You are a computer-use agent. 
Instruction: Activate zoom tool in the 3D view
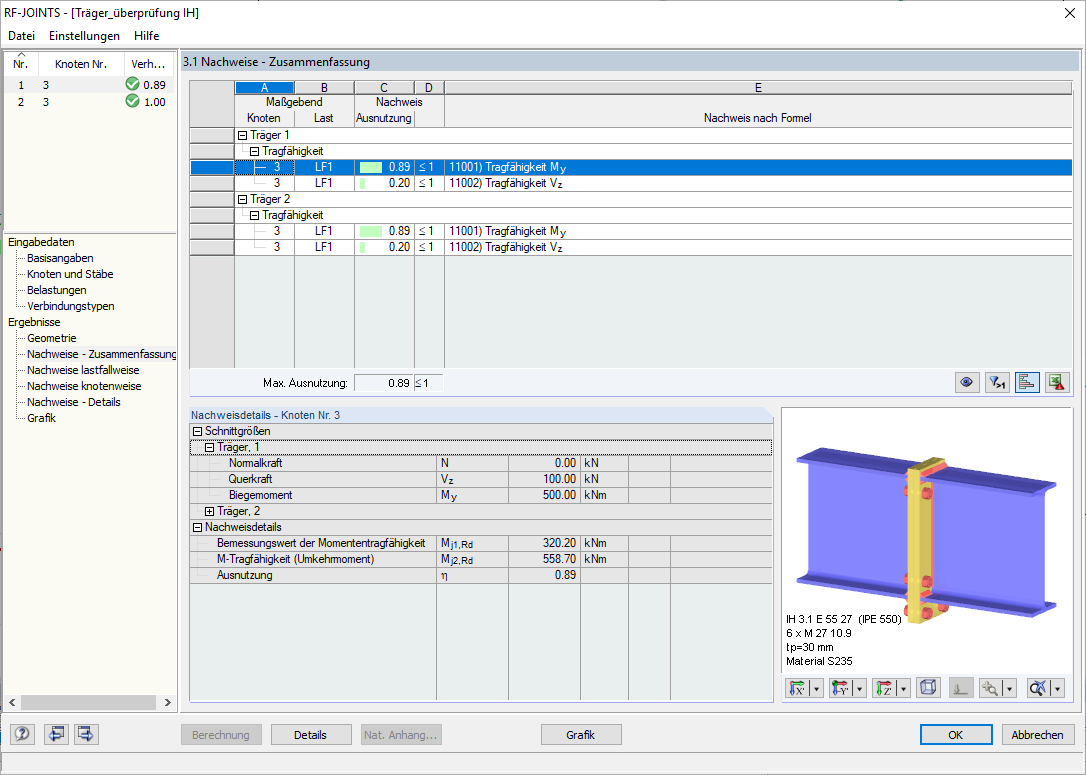[x=992, y=688]
